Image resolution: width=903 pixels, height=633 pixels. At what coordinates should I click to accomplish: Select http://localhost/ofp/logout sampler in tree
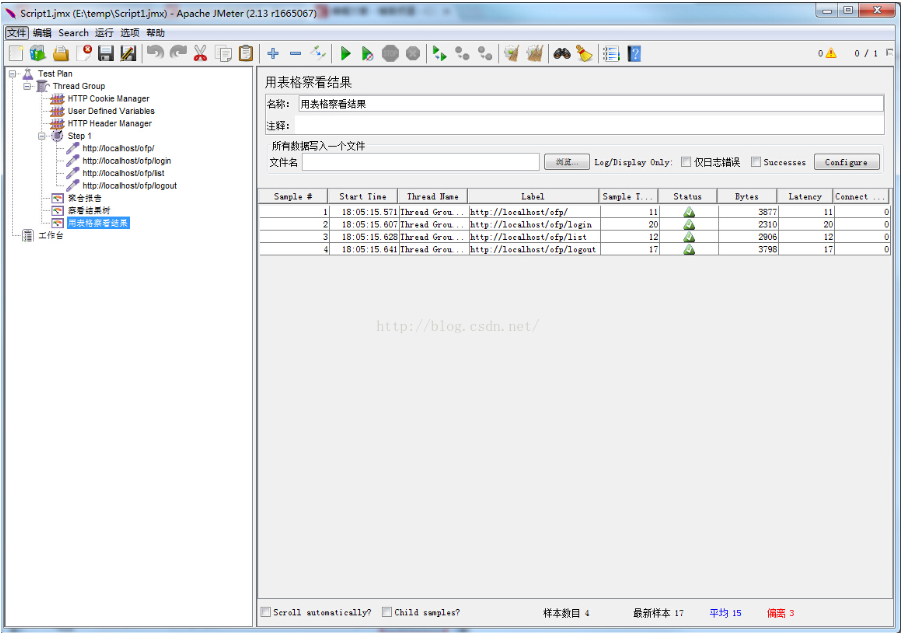[x=130, y=185]
